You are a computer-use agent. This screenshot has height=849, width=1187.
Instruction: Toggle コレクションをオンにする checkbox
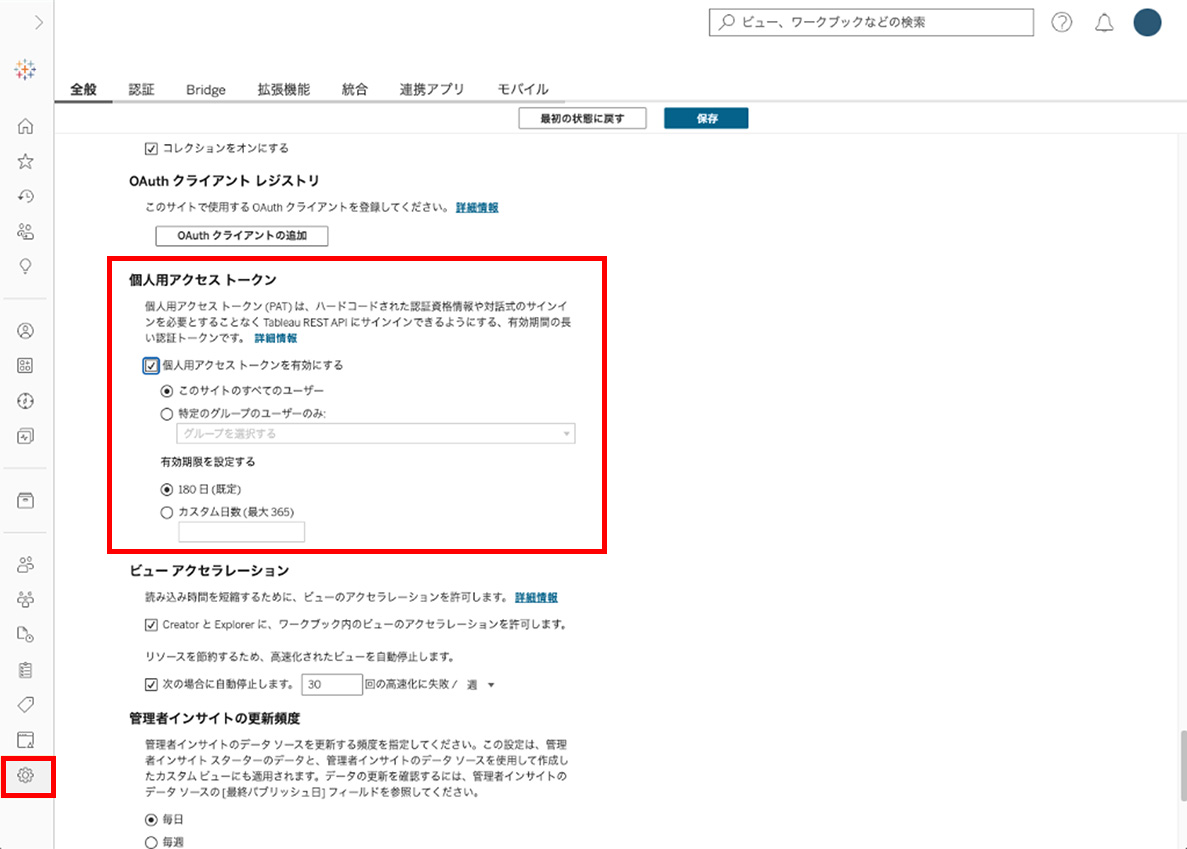pyautogui.click(x=152, y=148)
